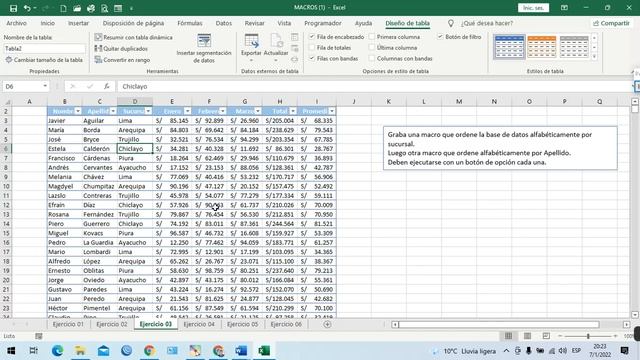The image size is (640, 360).
Task: Click the horizontal scrollbar
Action: tap(499, 324)
